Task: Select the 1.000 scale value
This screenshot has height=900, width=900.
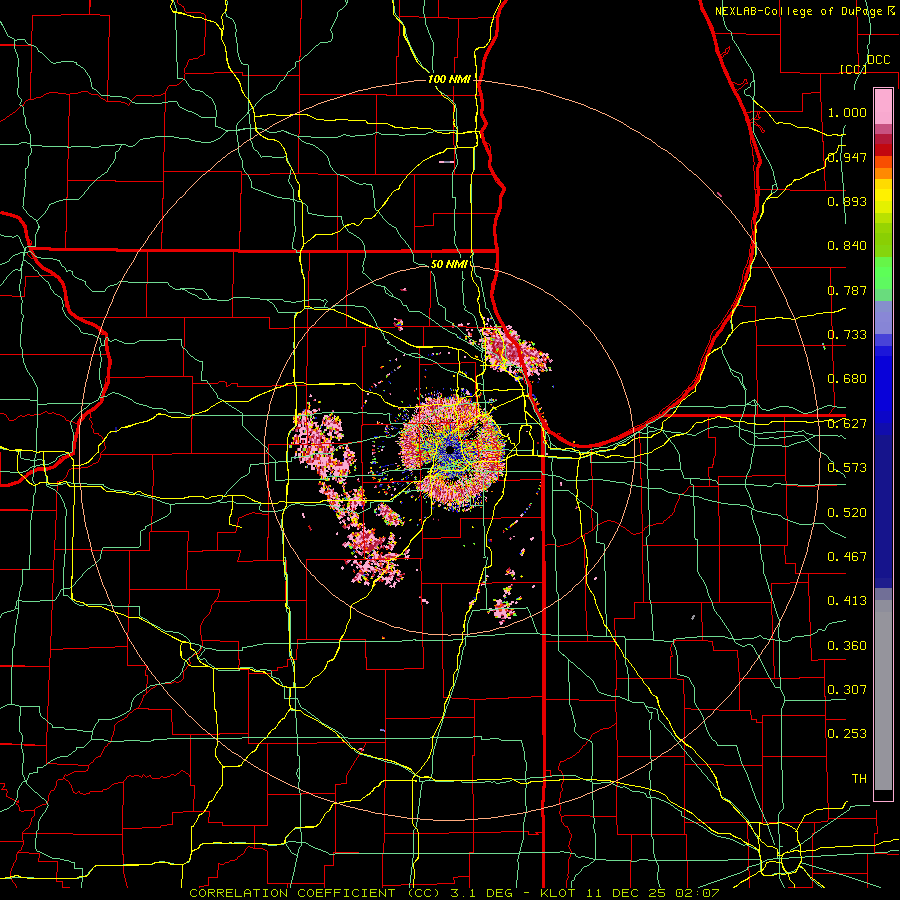Action: tap(847, 112)
